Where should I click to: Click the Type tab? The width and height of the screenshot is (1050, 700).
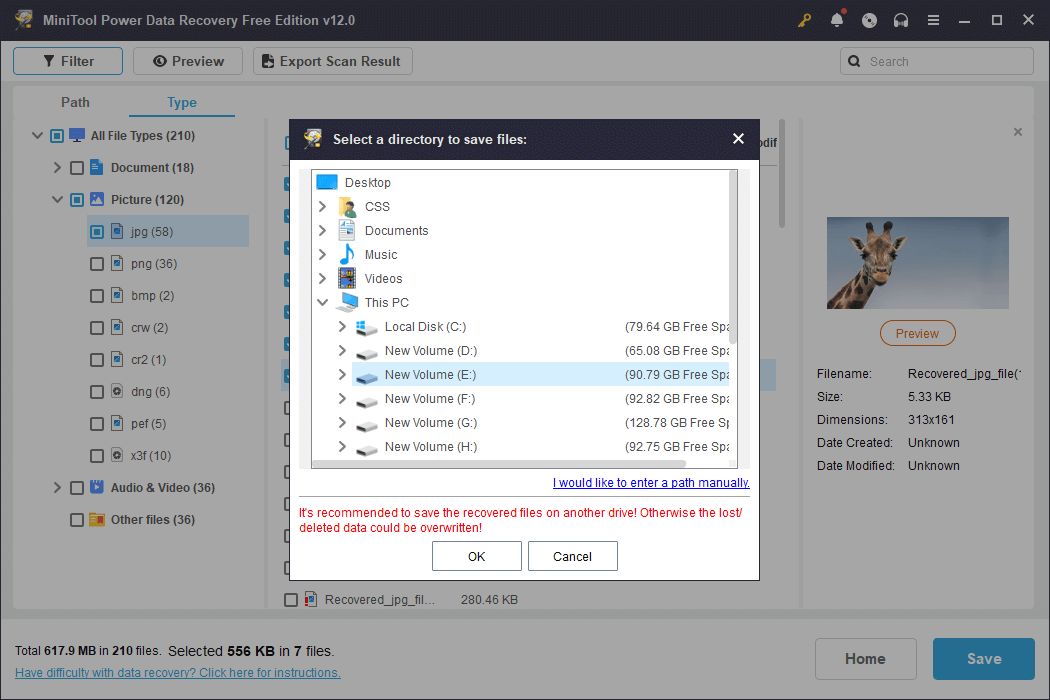(x=181, y=102)
